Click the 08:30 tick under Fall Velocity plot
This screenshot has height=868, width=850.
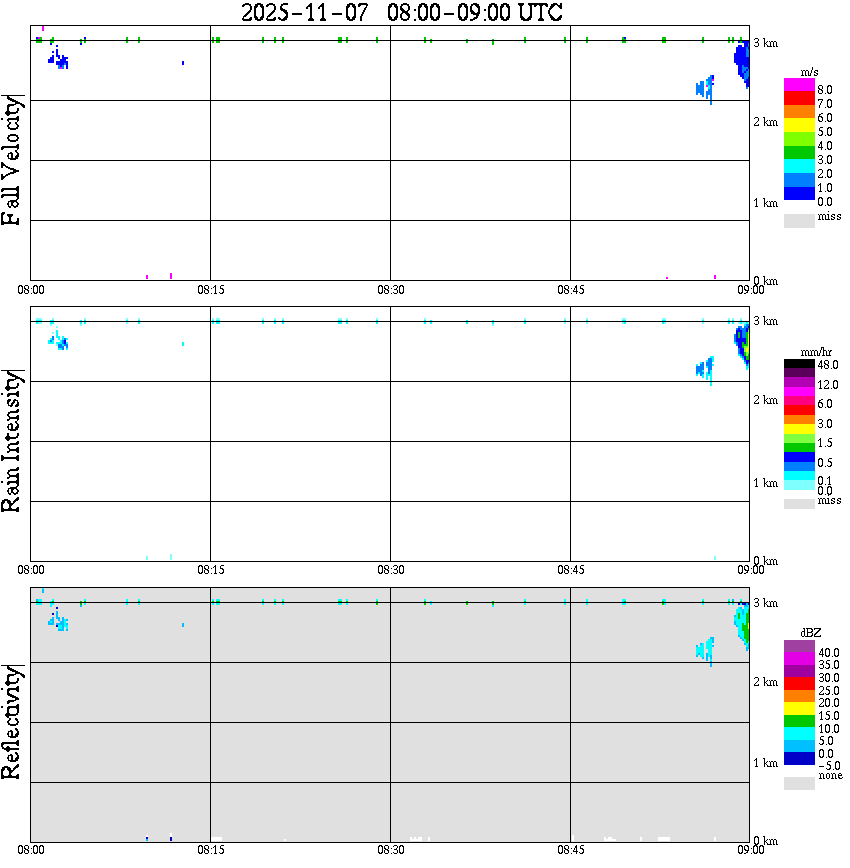[x=391, y=290]
